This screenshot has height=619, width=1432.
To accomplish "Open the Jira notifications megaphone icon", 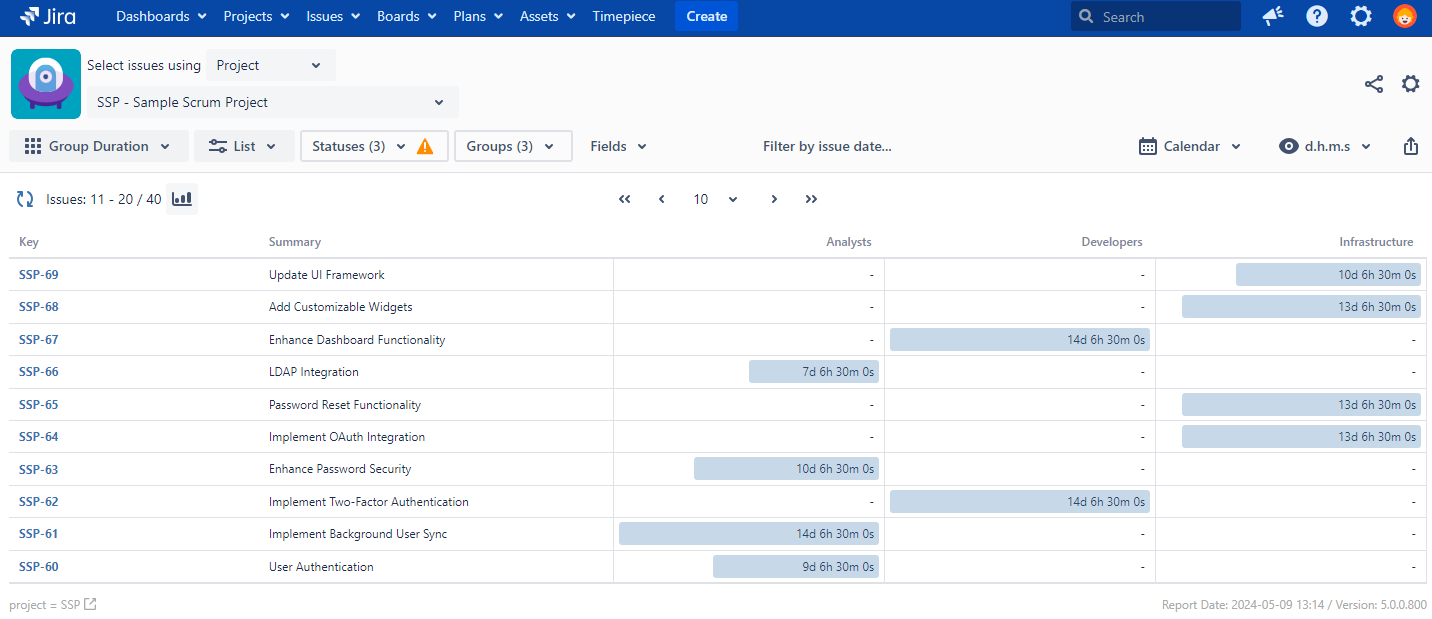I will 1273,16.
